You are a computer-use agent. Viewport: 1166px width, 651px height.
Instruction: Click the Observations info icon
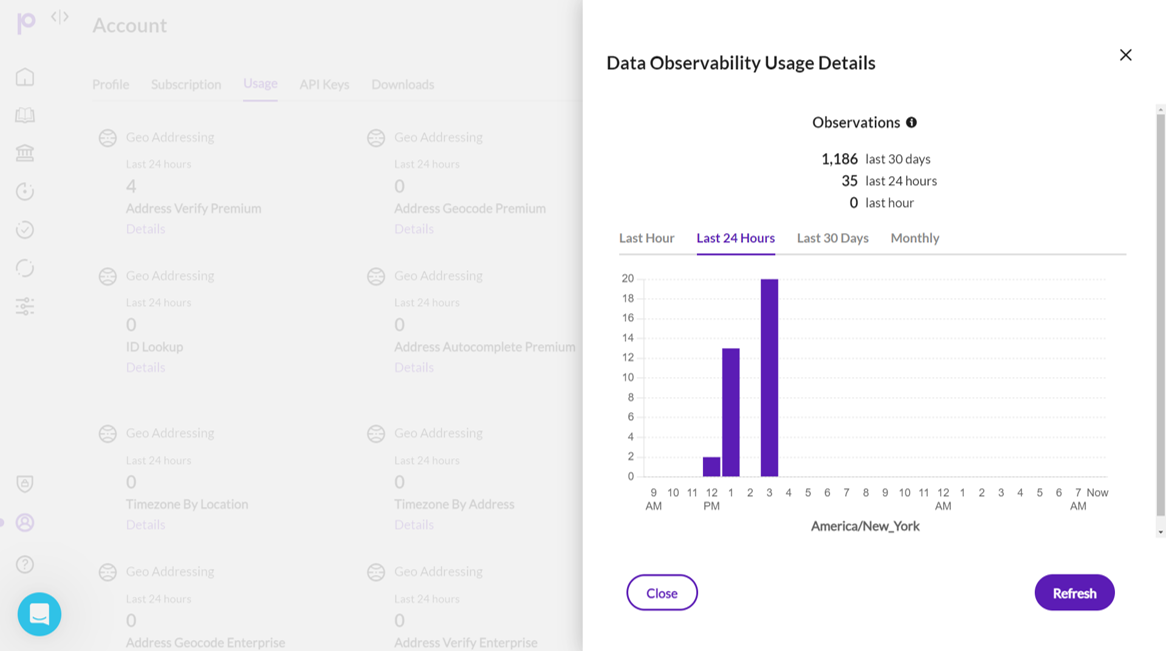pos(911,122)
